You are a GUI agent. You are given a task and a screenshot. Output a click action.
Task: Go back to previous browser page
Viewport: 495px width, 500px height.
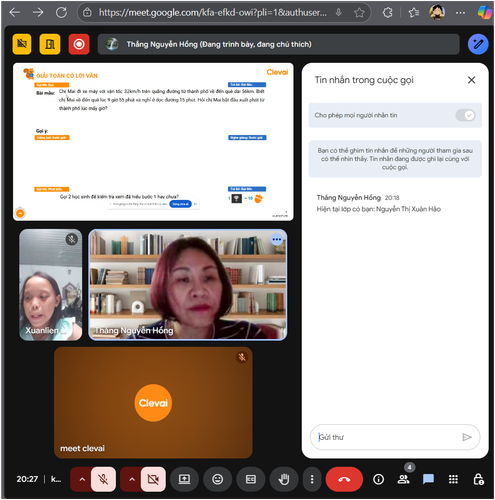coord(14,13)
